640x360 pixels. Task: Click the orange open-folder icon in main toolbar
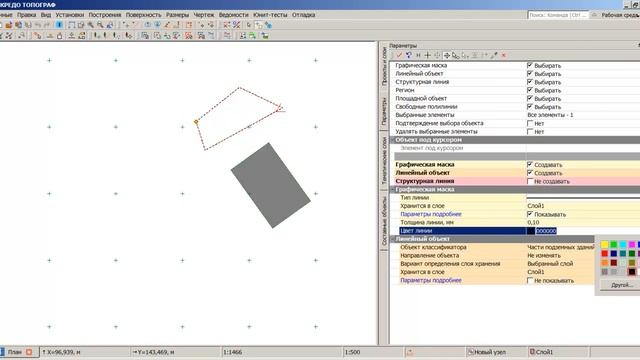(9, 25)
